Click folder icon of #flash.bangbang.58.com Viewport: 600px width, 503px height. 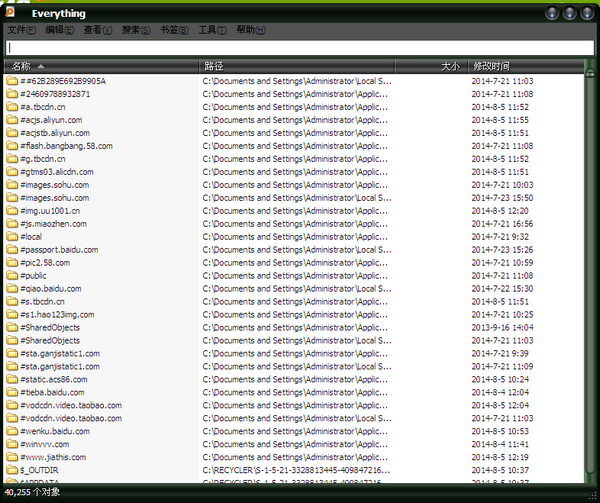tap(12, 146)
